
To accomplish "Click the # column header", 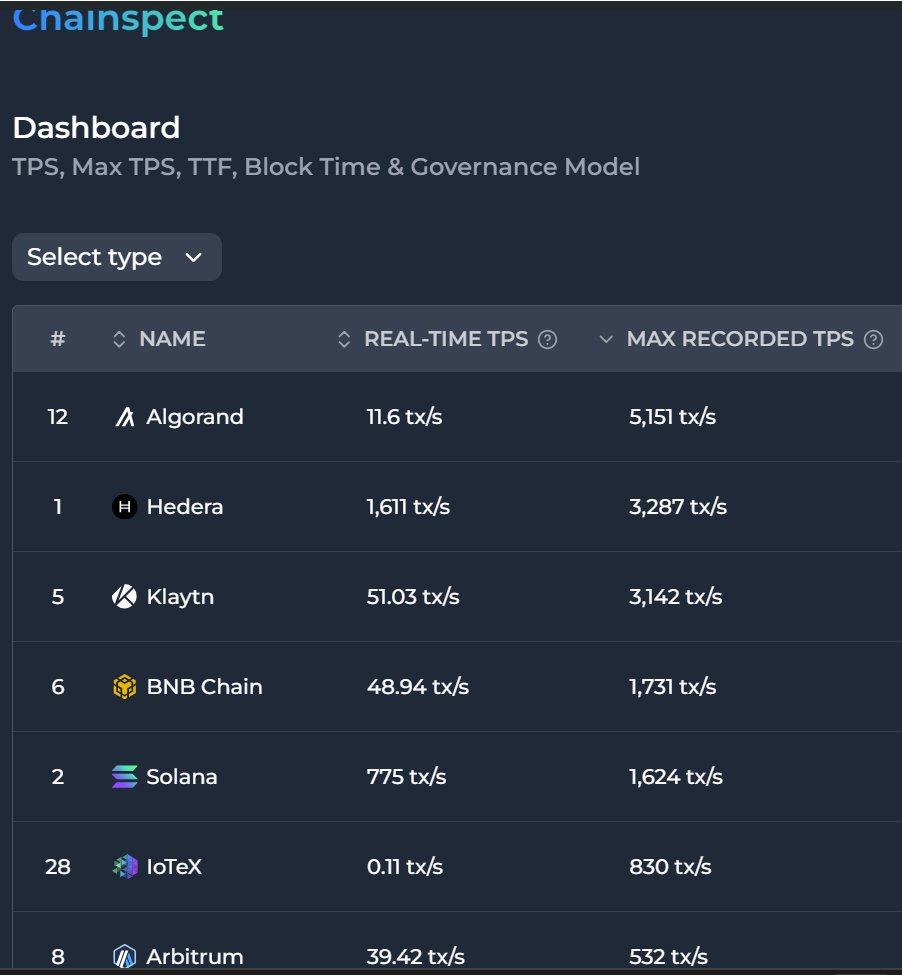I will [x=58, y=339].
